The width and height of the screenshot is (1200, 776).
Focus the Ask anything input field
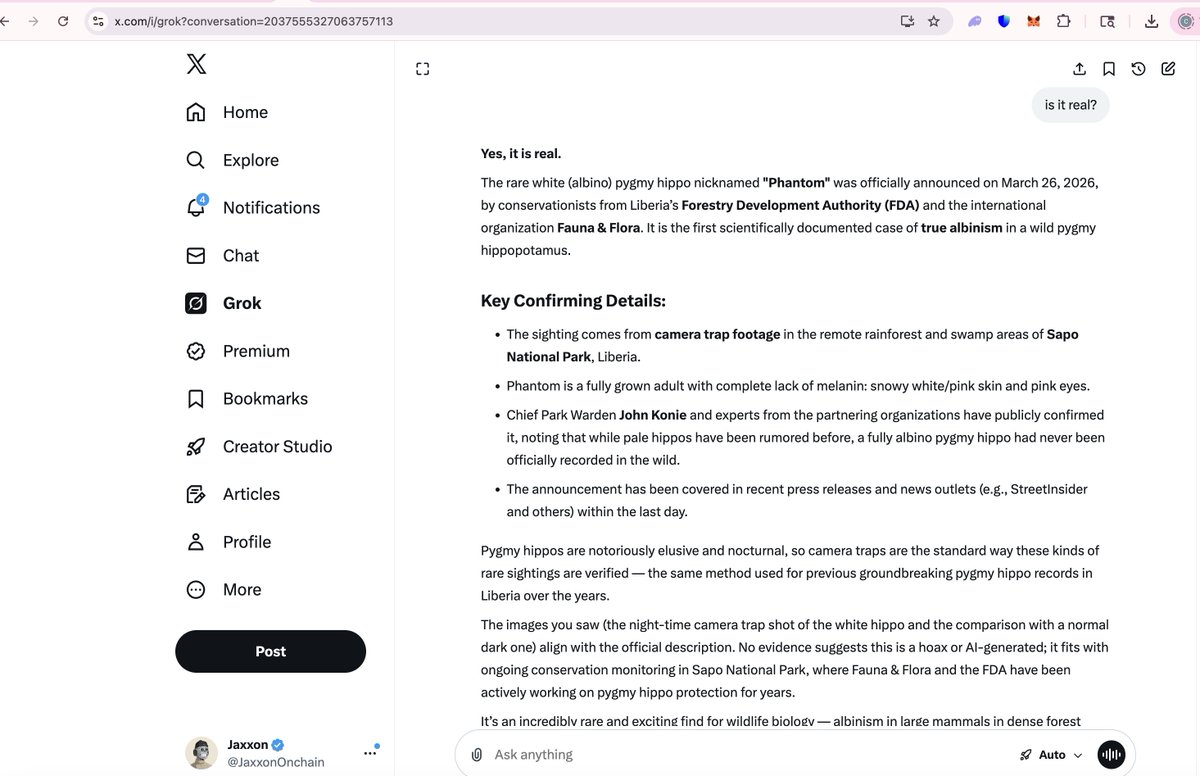click(750, 755)
